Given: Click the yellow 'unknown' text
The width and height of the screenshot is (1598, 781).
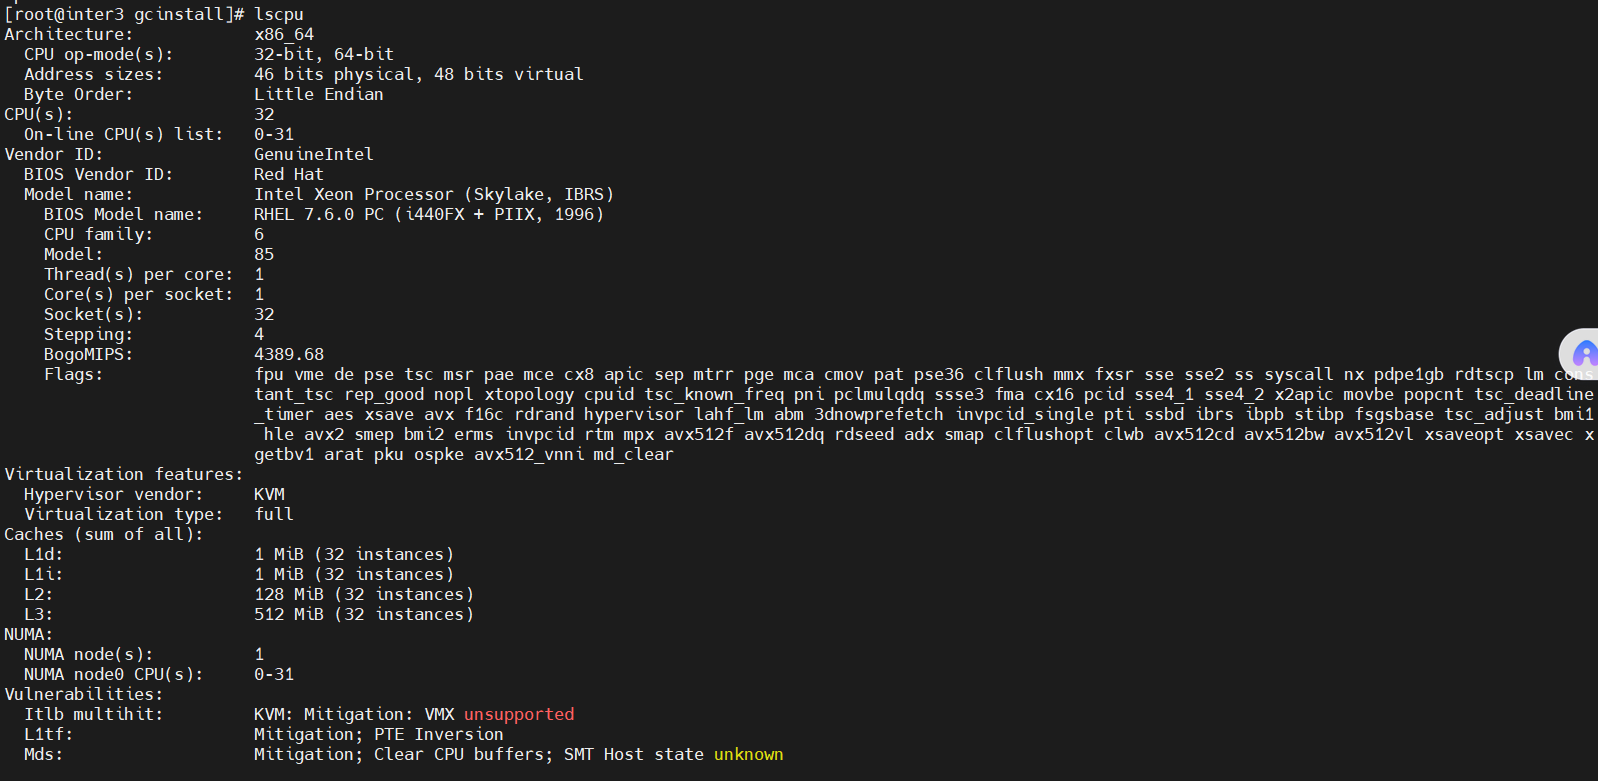Looking at the screenshot, I should [749, 754].
